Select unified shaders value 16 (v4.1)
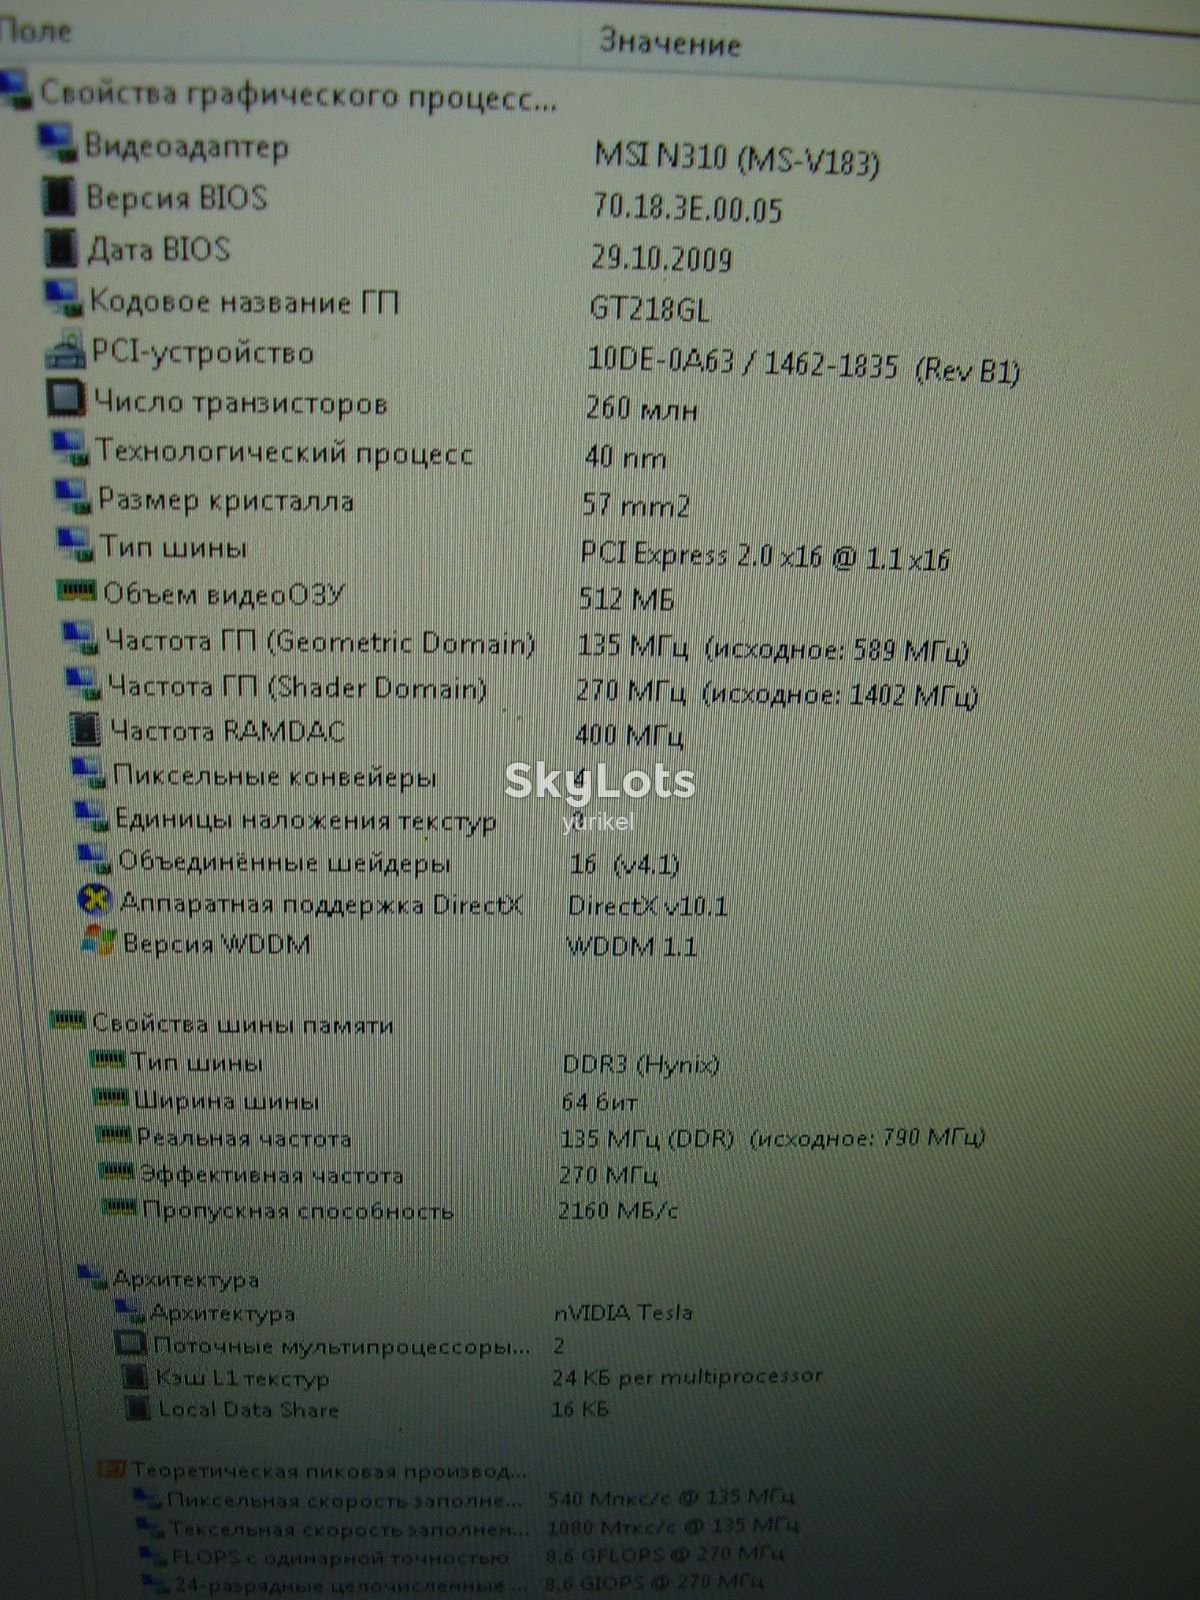The width and height of the screenshot is (1200, 1600). coord(624,863)
